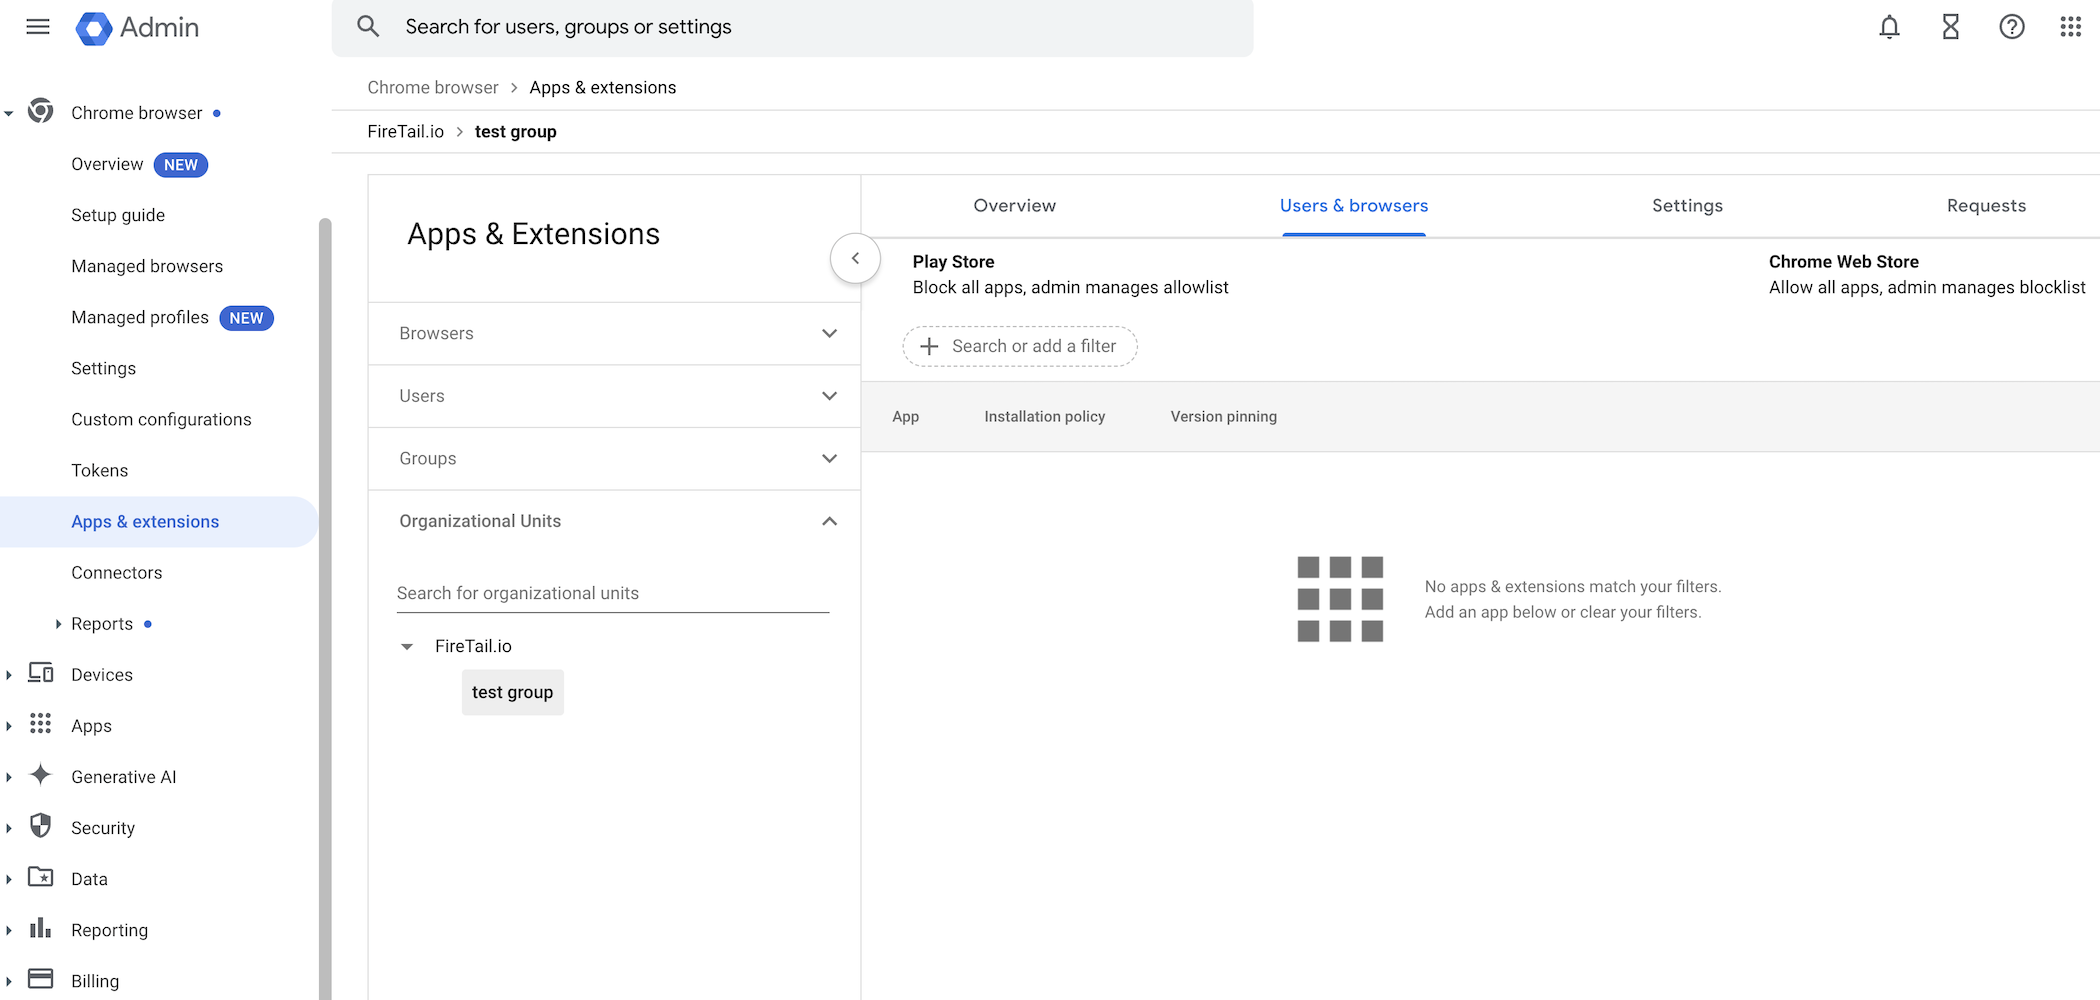Click the Google Admin logo
2100x1000 pixels.
click(x=94, y=28)
